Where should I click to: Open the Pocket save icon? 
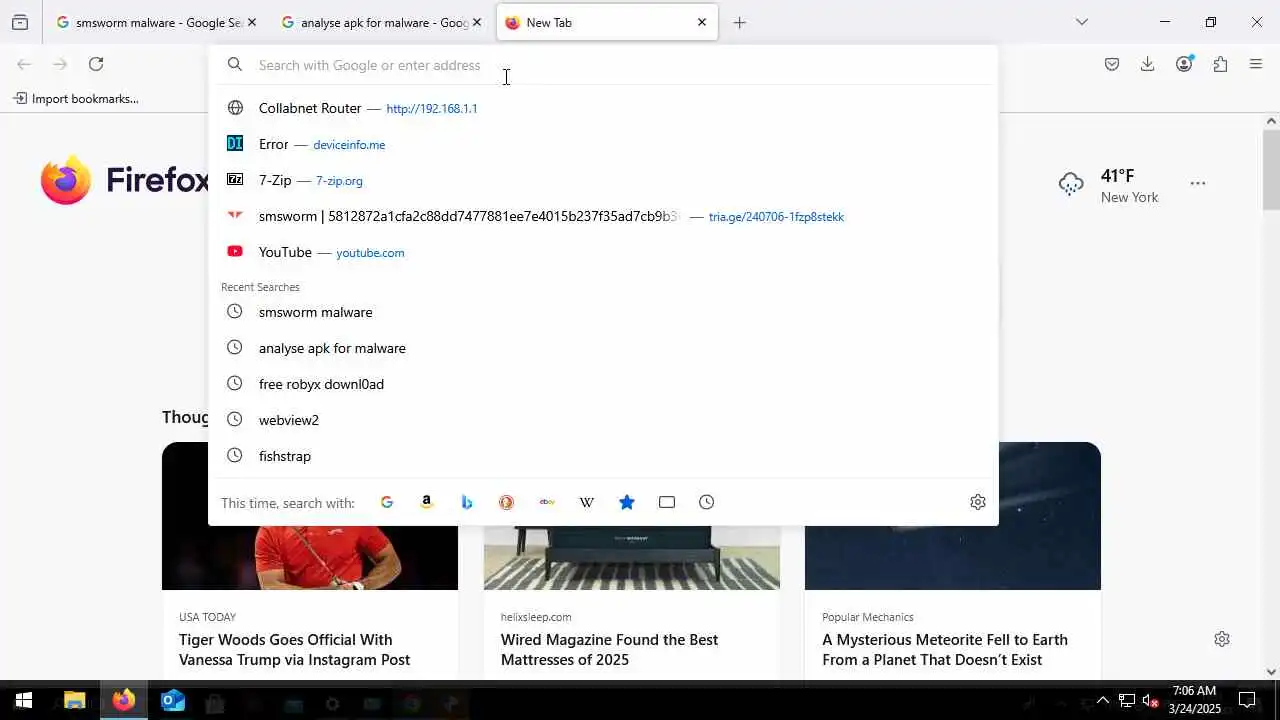point(1112,64)
